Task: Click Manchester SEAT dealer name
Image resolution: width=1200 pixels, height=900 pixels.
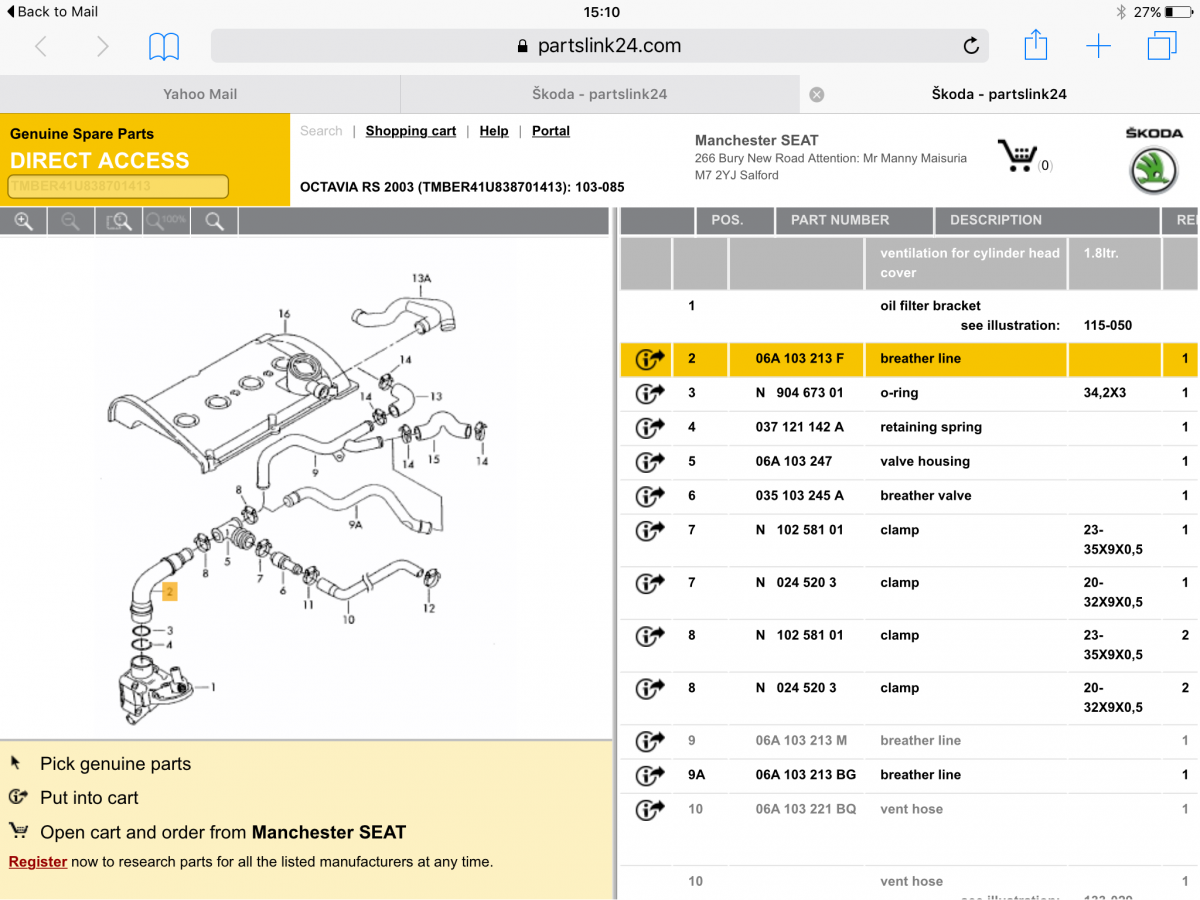Action: [757, 141]
